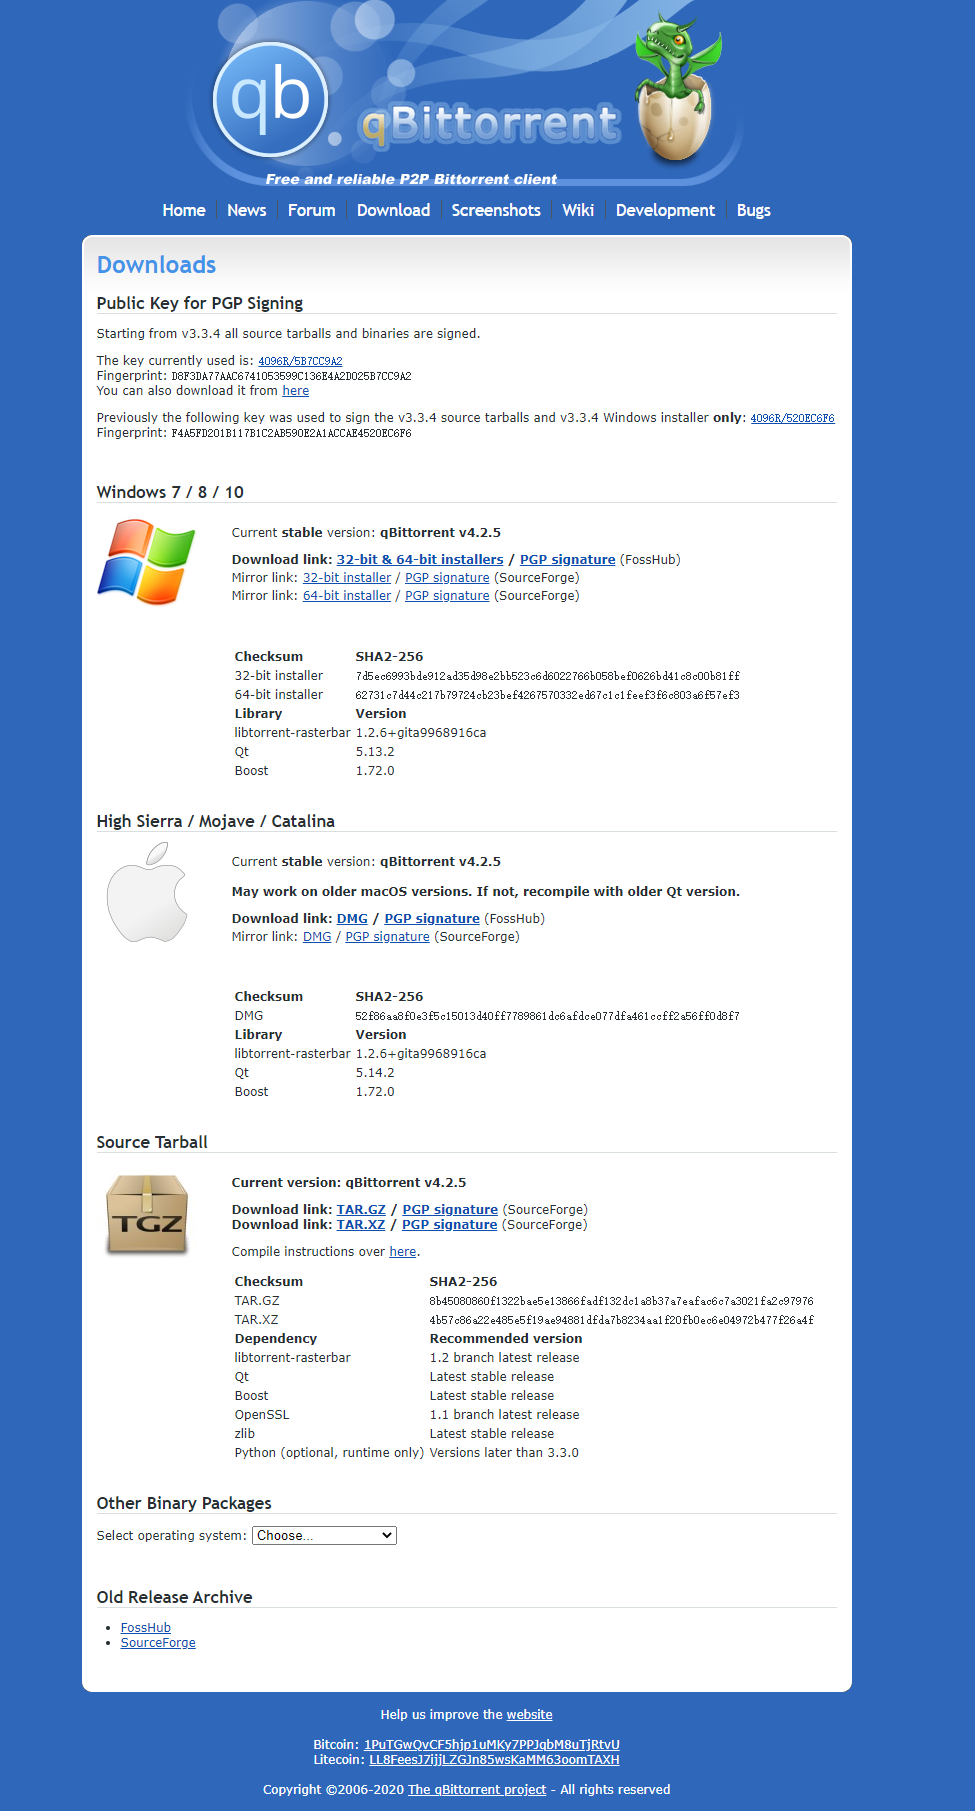Viewport: 975px width, 1811px height.
Task: Click the TAR.GZ SHA2-256 checksum value
Action: [622, 1301]
